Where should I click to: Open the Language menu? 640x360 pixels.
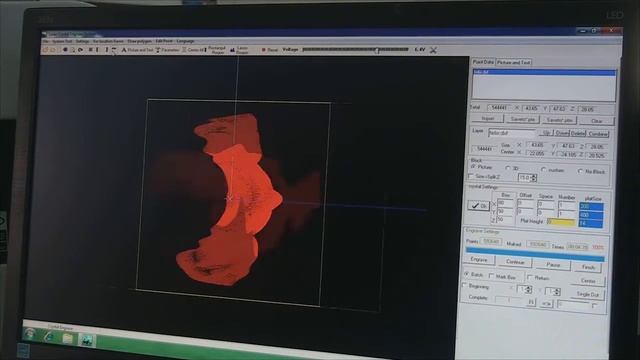pos(185,41)
